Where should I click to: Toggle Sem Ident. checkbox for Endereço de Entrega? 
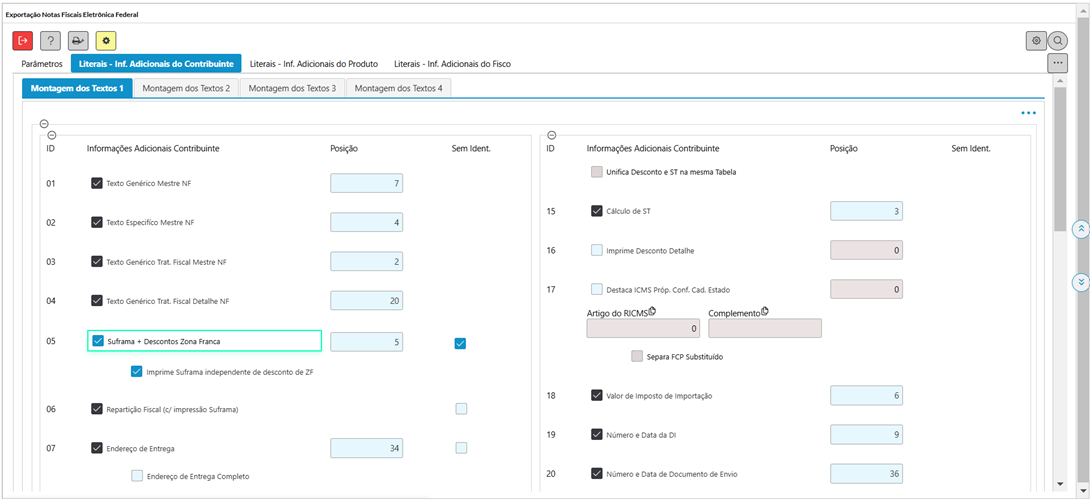tap(461, 448)
